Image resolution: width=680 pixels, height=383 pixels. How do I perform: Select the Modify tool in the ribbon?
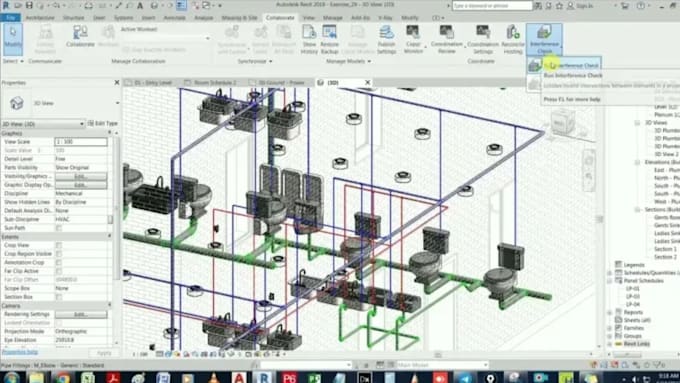point(13,39)
